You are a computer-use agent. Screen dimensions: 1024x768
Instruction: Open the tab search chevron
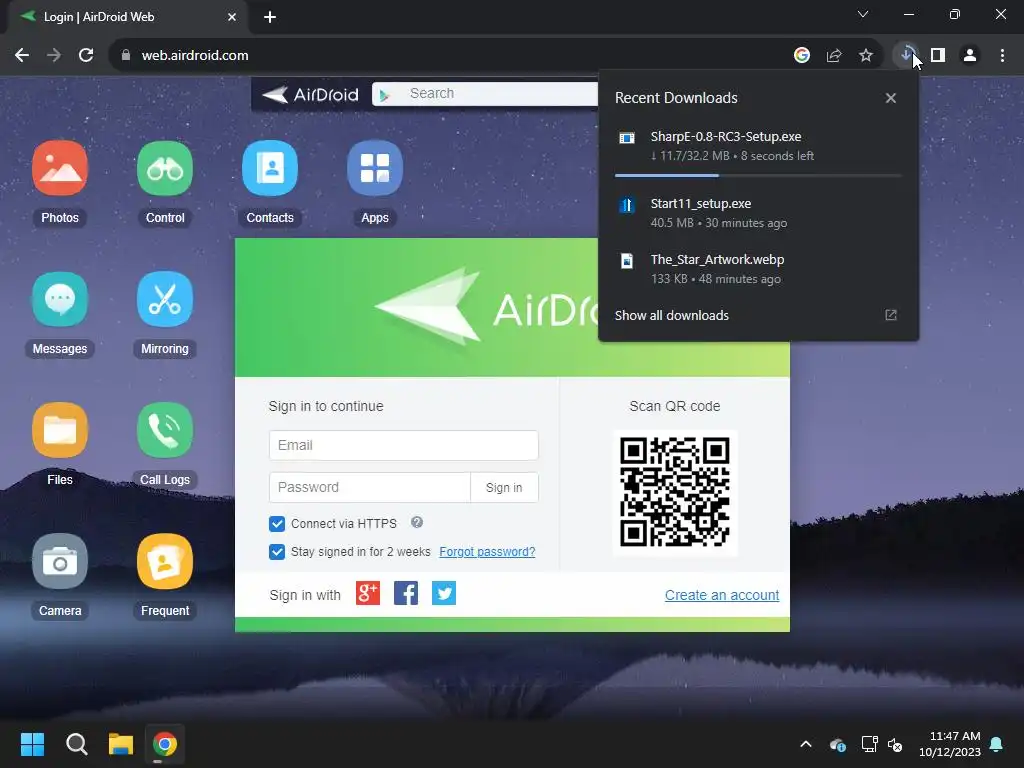click(863, 14)
